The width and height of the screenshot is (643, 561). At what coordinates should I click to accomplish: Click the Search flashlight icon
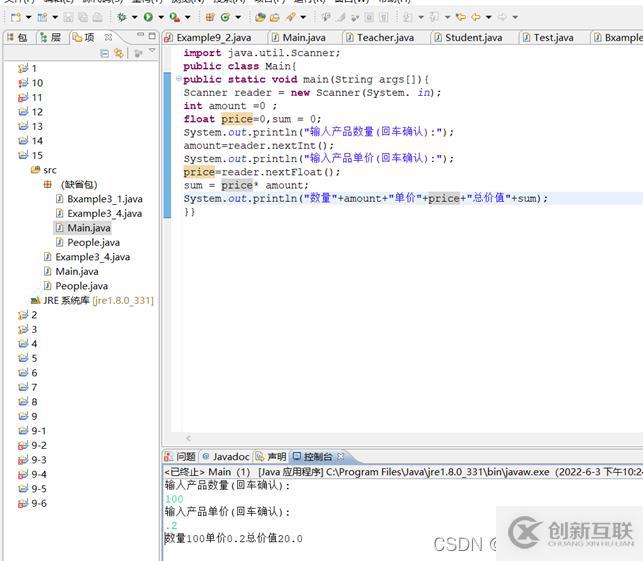point(291,17)
